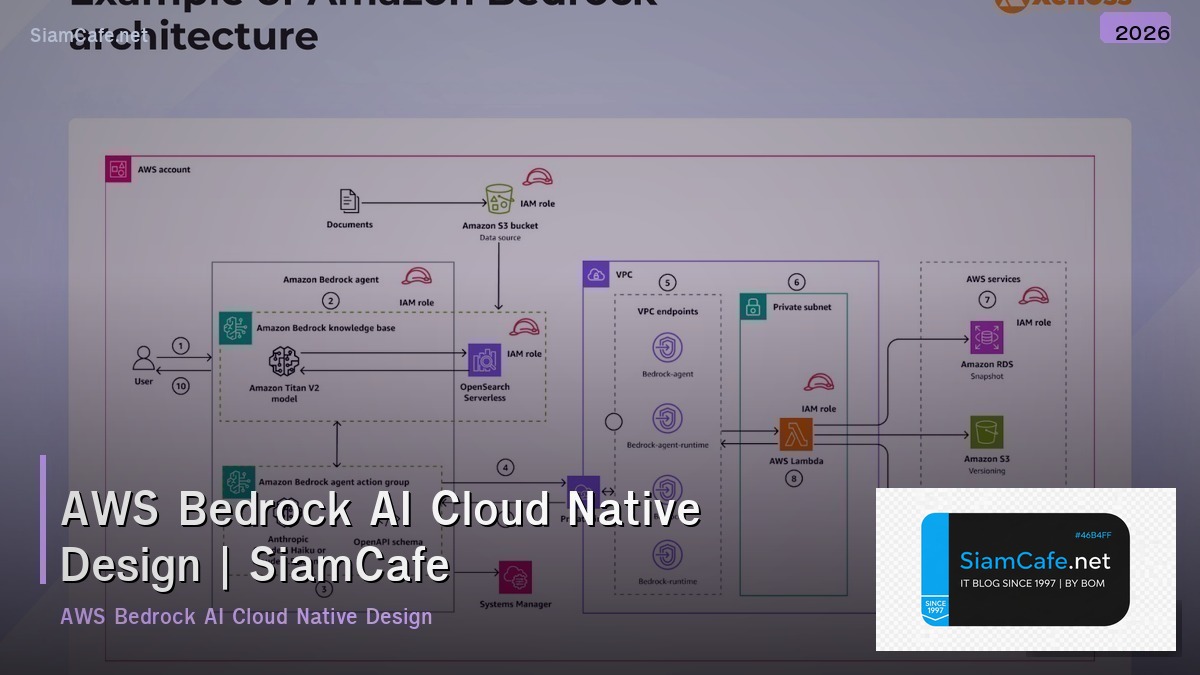Image resolution: width=1200 pixels, height=675 pixels.
Task: Click the Documents icon
Action: pyautogui.click(x=349, y=200)
